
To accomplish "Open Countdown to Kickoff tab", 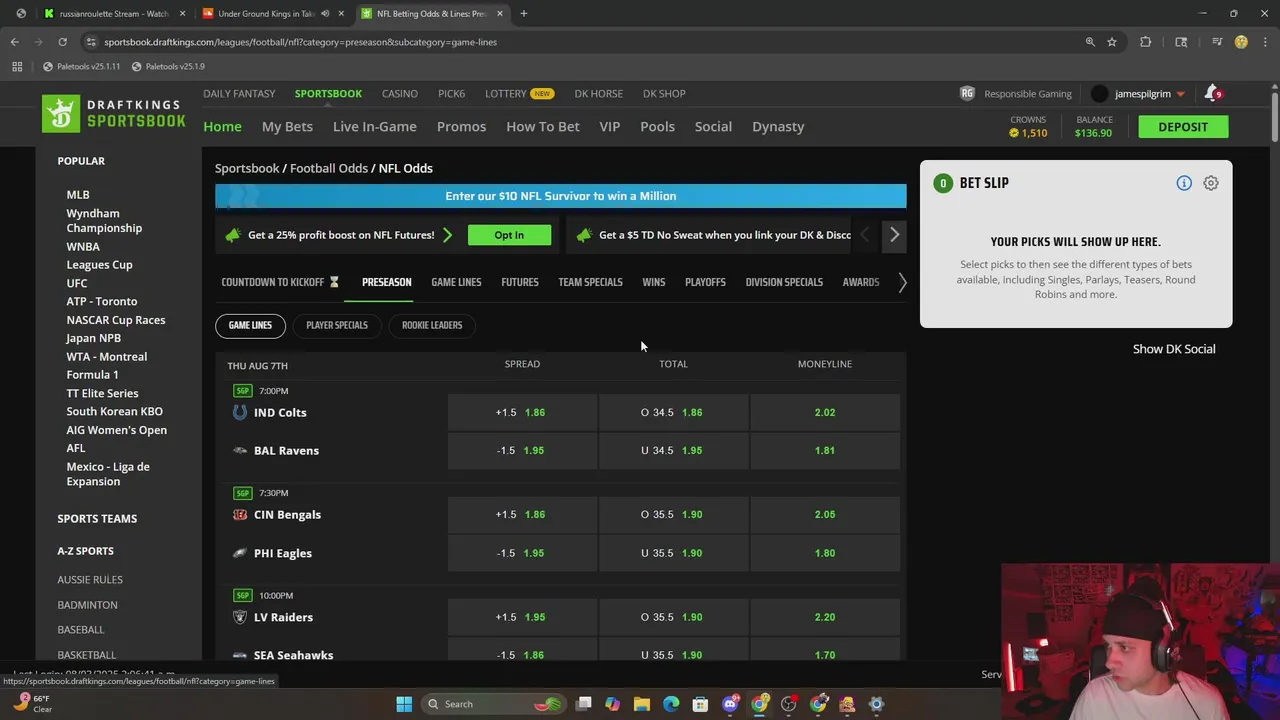I will [280, 282].
